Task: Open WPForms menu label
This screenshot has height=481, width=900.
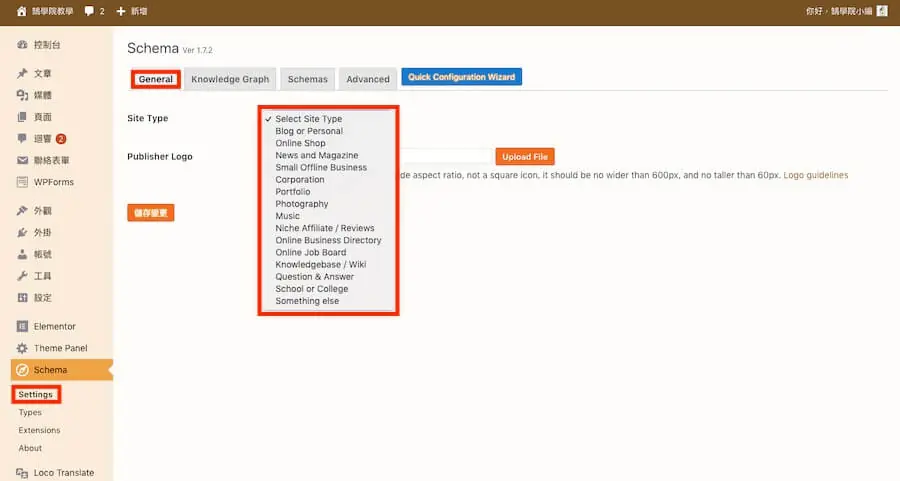Action: tap(54, 182)
